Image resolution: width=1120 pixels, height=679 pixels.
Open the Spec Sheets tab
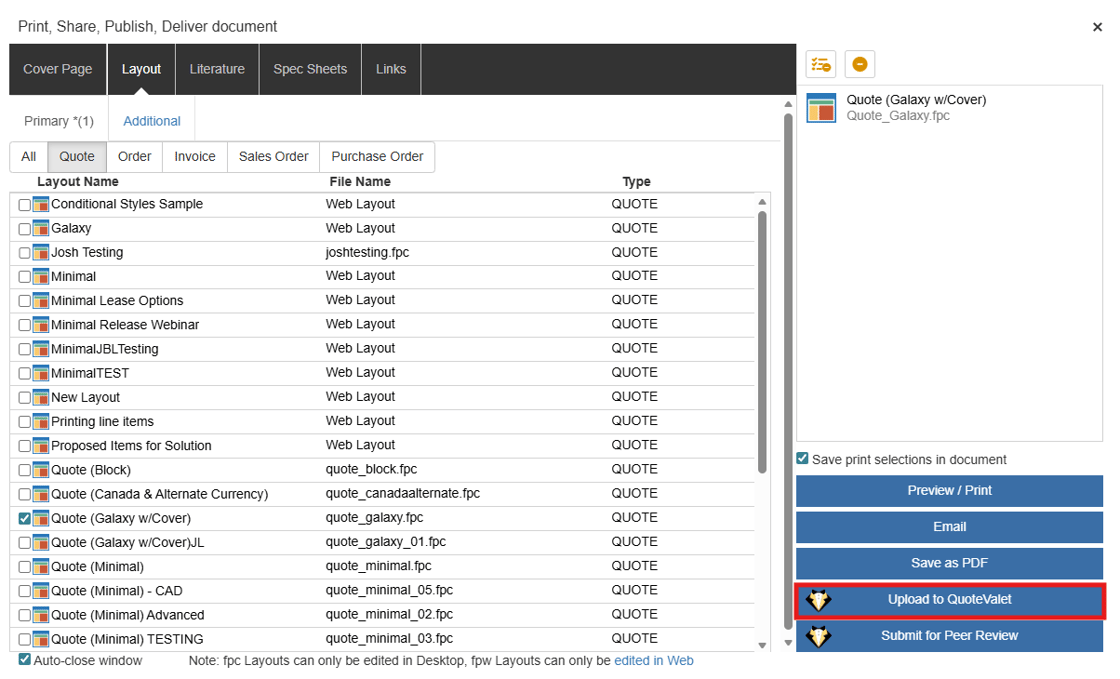[310, 69]
